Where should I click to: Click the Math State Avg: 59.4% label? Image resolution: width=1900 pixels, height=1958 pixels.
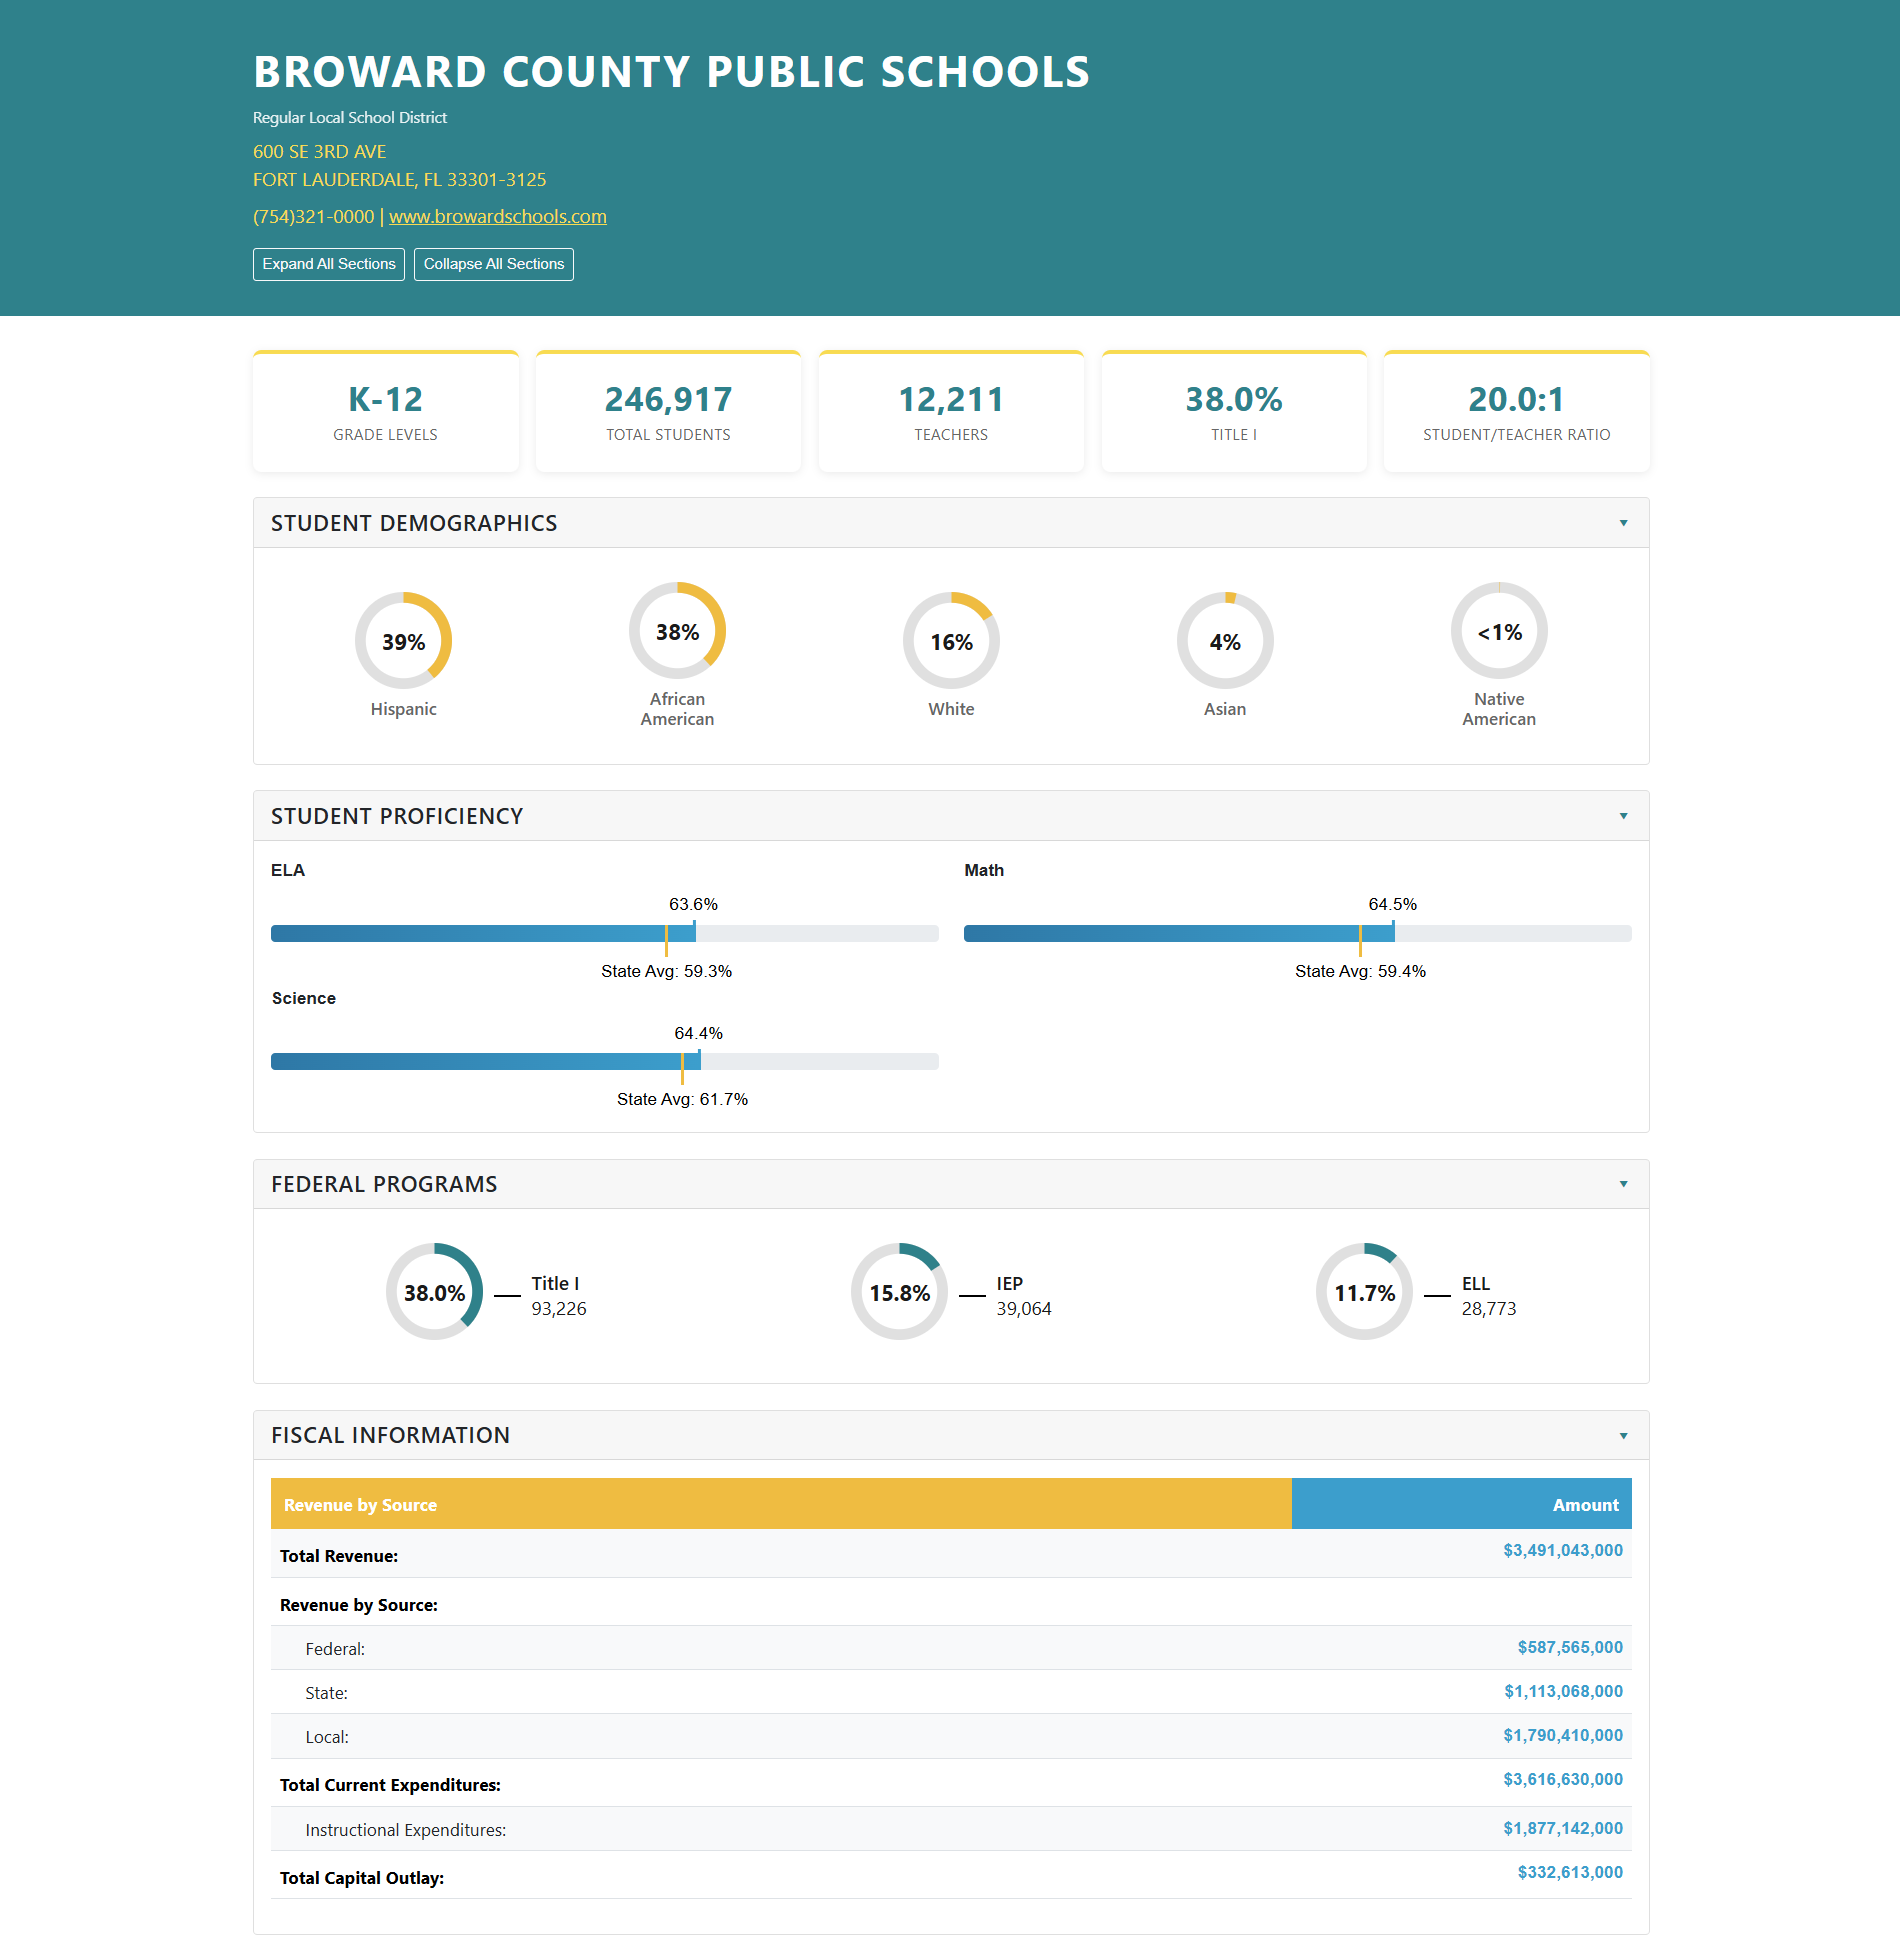pos(1360,971)
